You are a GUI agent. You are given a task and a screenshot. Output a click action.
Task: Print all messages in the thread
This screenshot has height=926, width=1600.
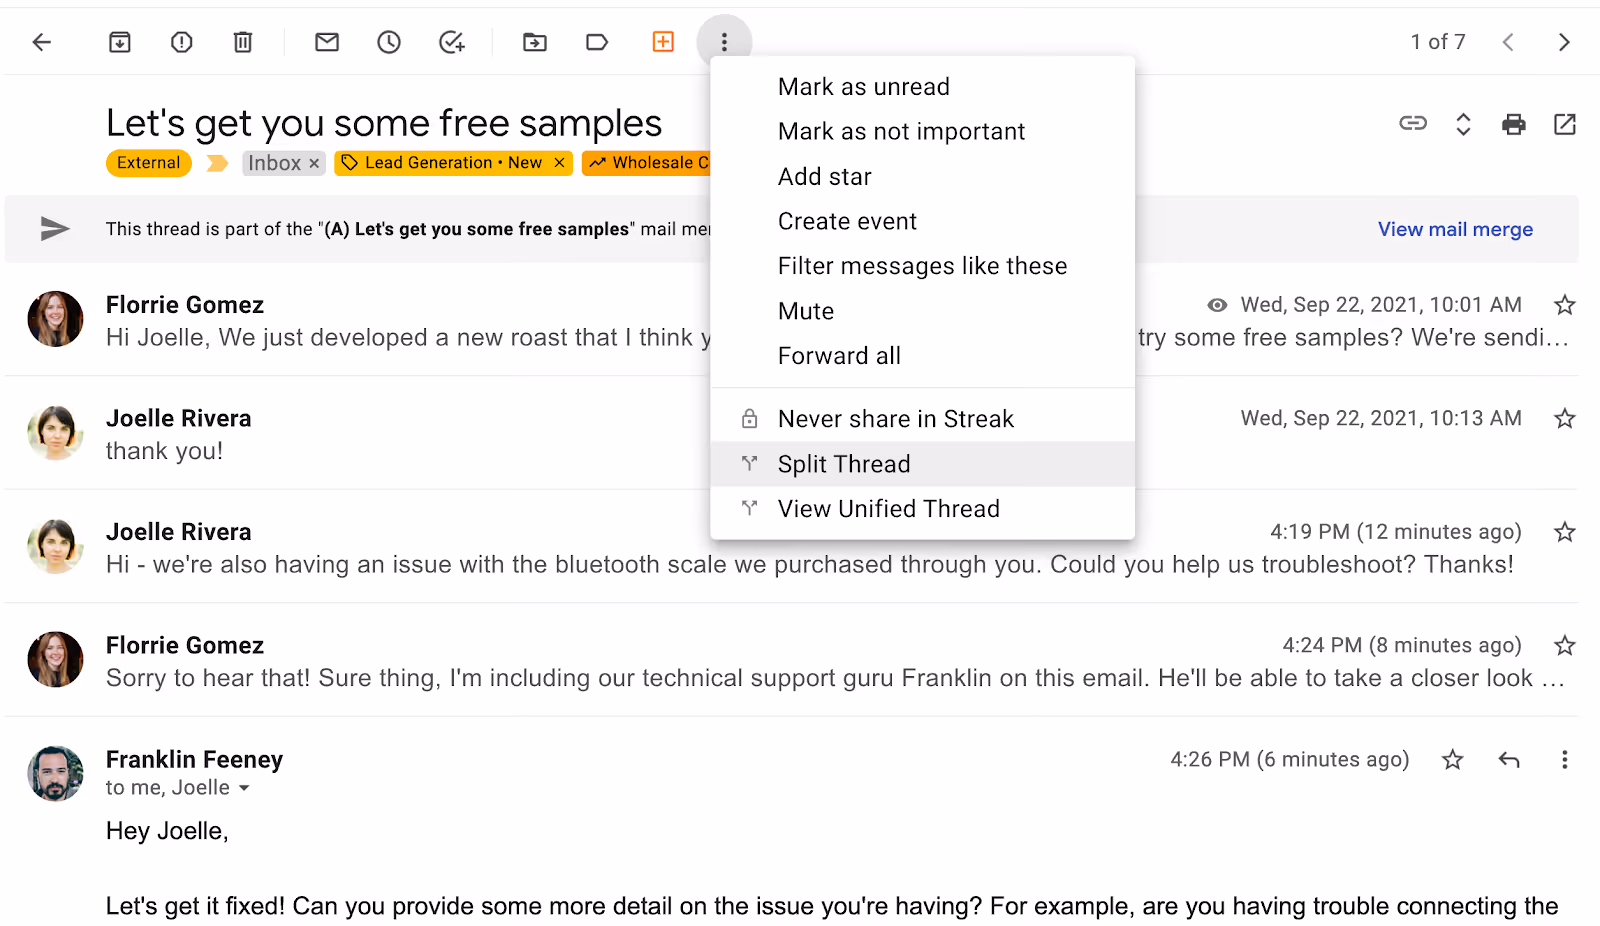1514,124
